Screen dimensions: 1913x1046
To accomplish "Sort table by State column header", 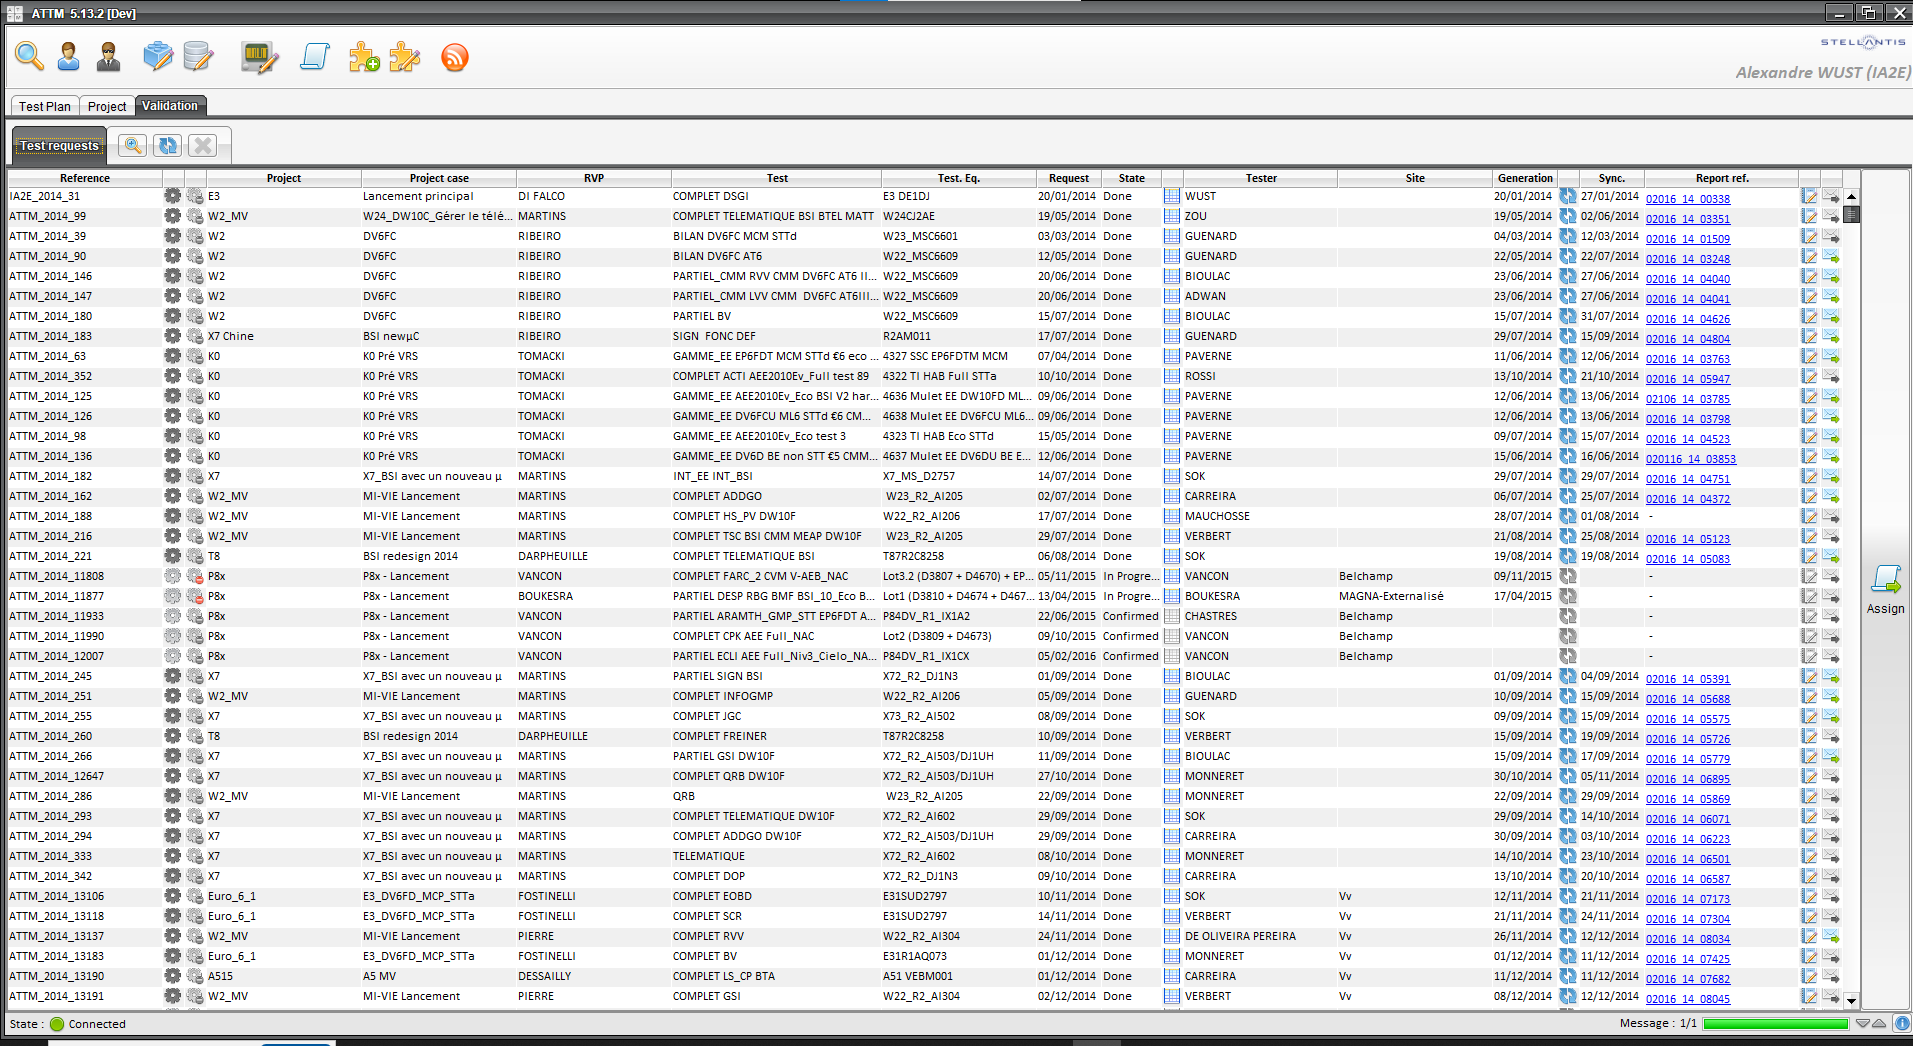I will pyautogui.click(x=1131, y=178).
